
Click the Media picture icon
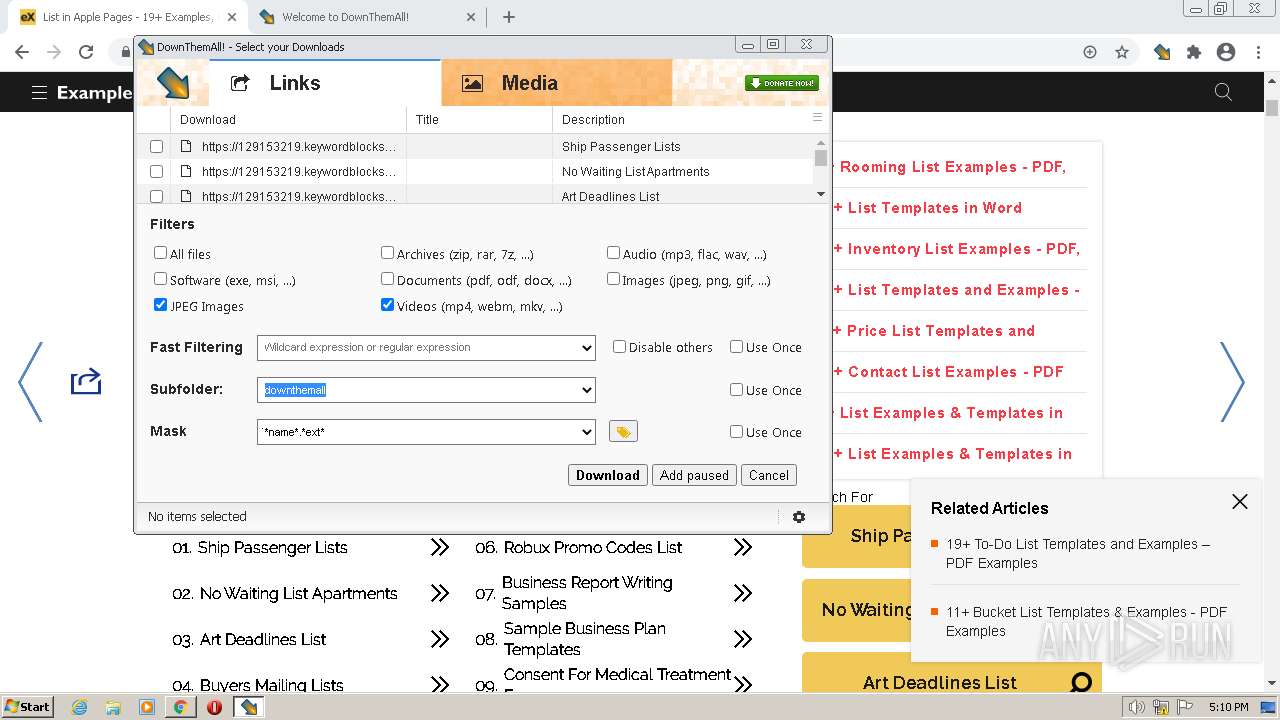[x=473, y=83]
